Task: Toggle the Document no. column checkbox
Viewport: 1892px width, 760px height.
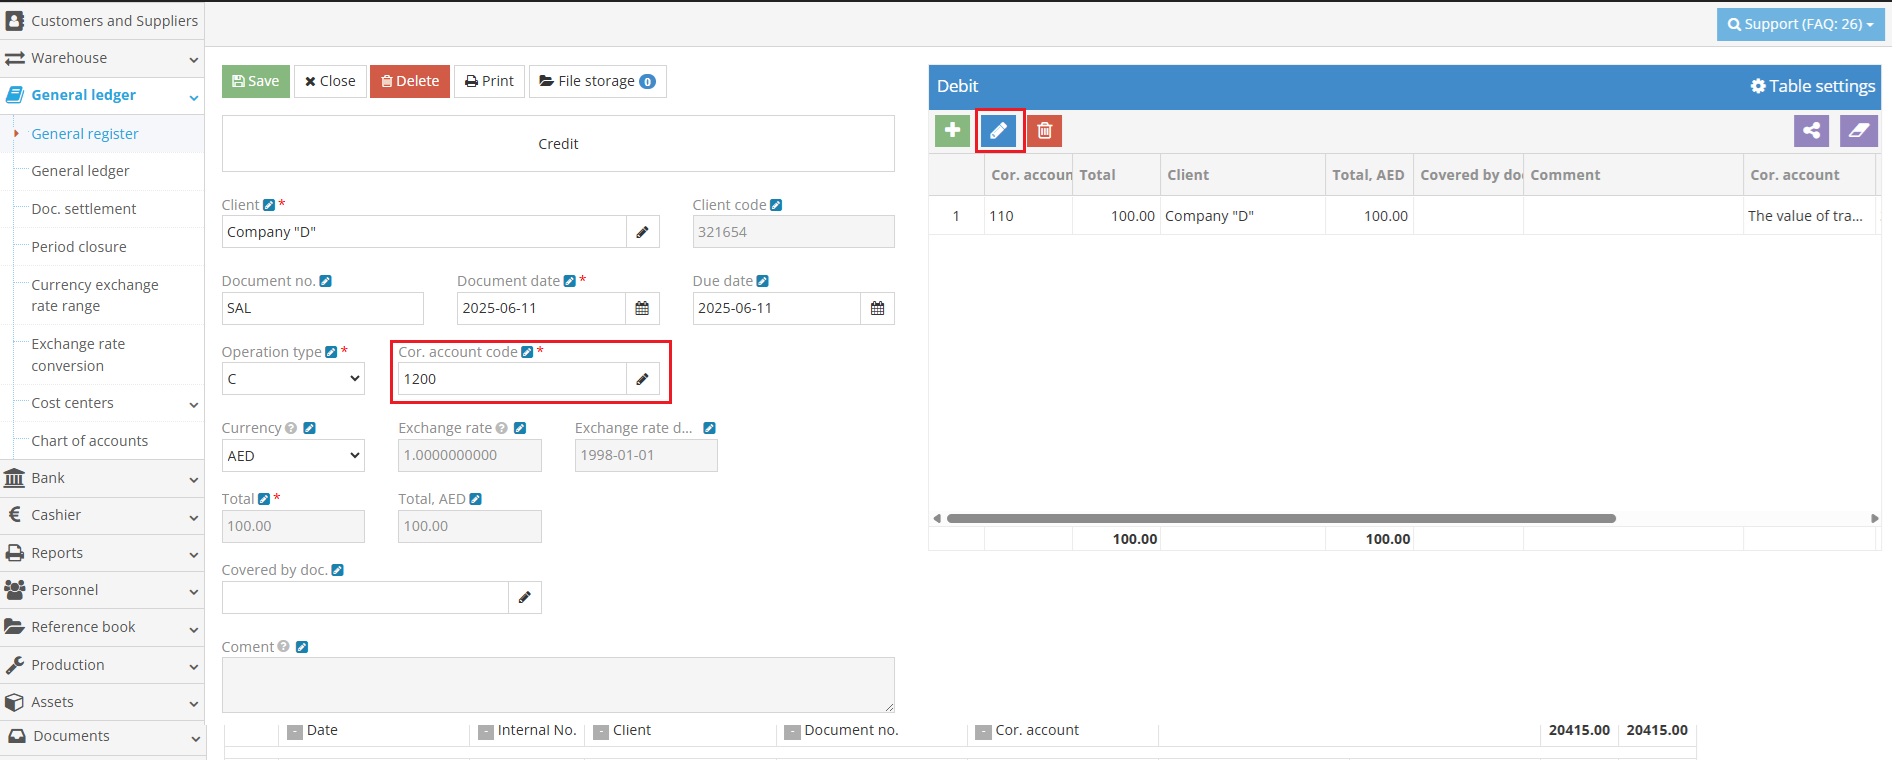Action: 792,732
